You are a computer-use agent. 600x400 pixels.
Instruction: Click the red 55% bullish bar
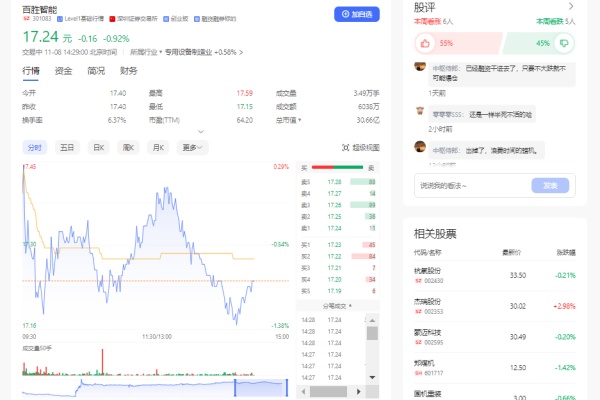[x=458, y=43]
